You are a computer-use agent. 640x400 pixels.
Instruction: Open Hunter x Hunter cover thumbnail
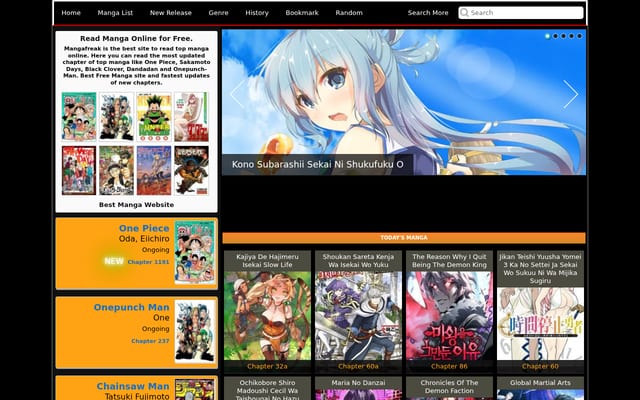point(154,116)
